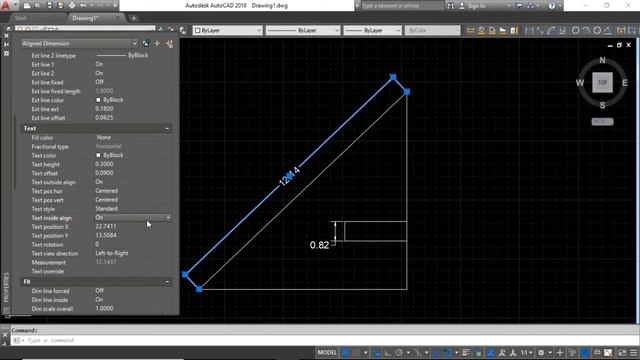Toggle Ortho mode in status bar

[x=387, y=353]
